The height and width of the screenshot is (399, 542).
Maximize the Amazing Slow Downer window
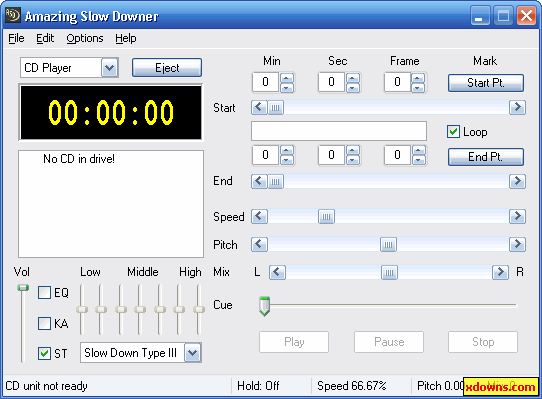pos(503,16)
